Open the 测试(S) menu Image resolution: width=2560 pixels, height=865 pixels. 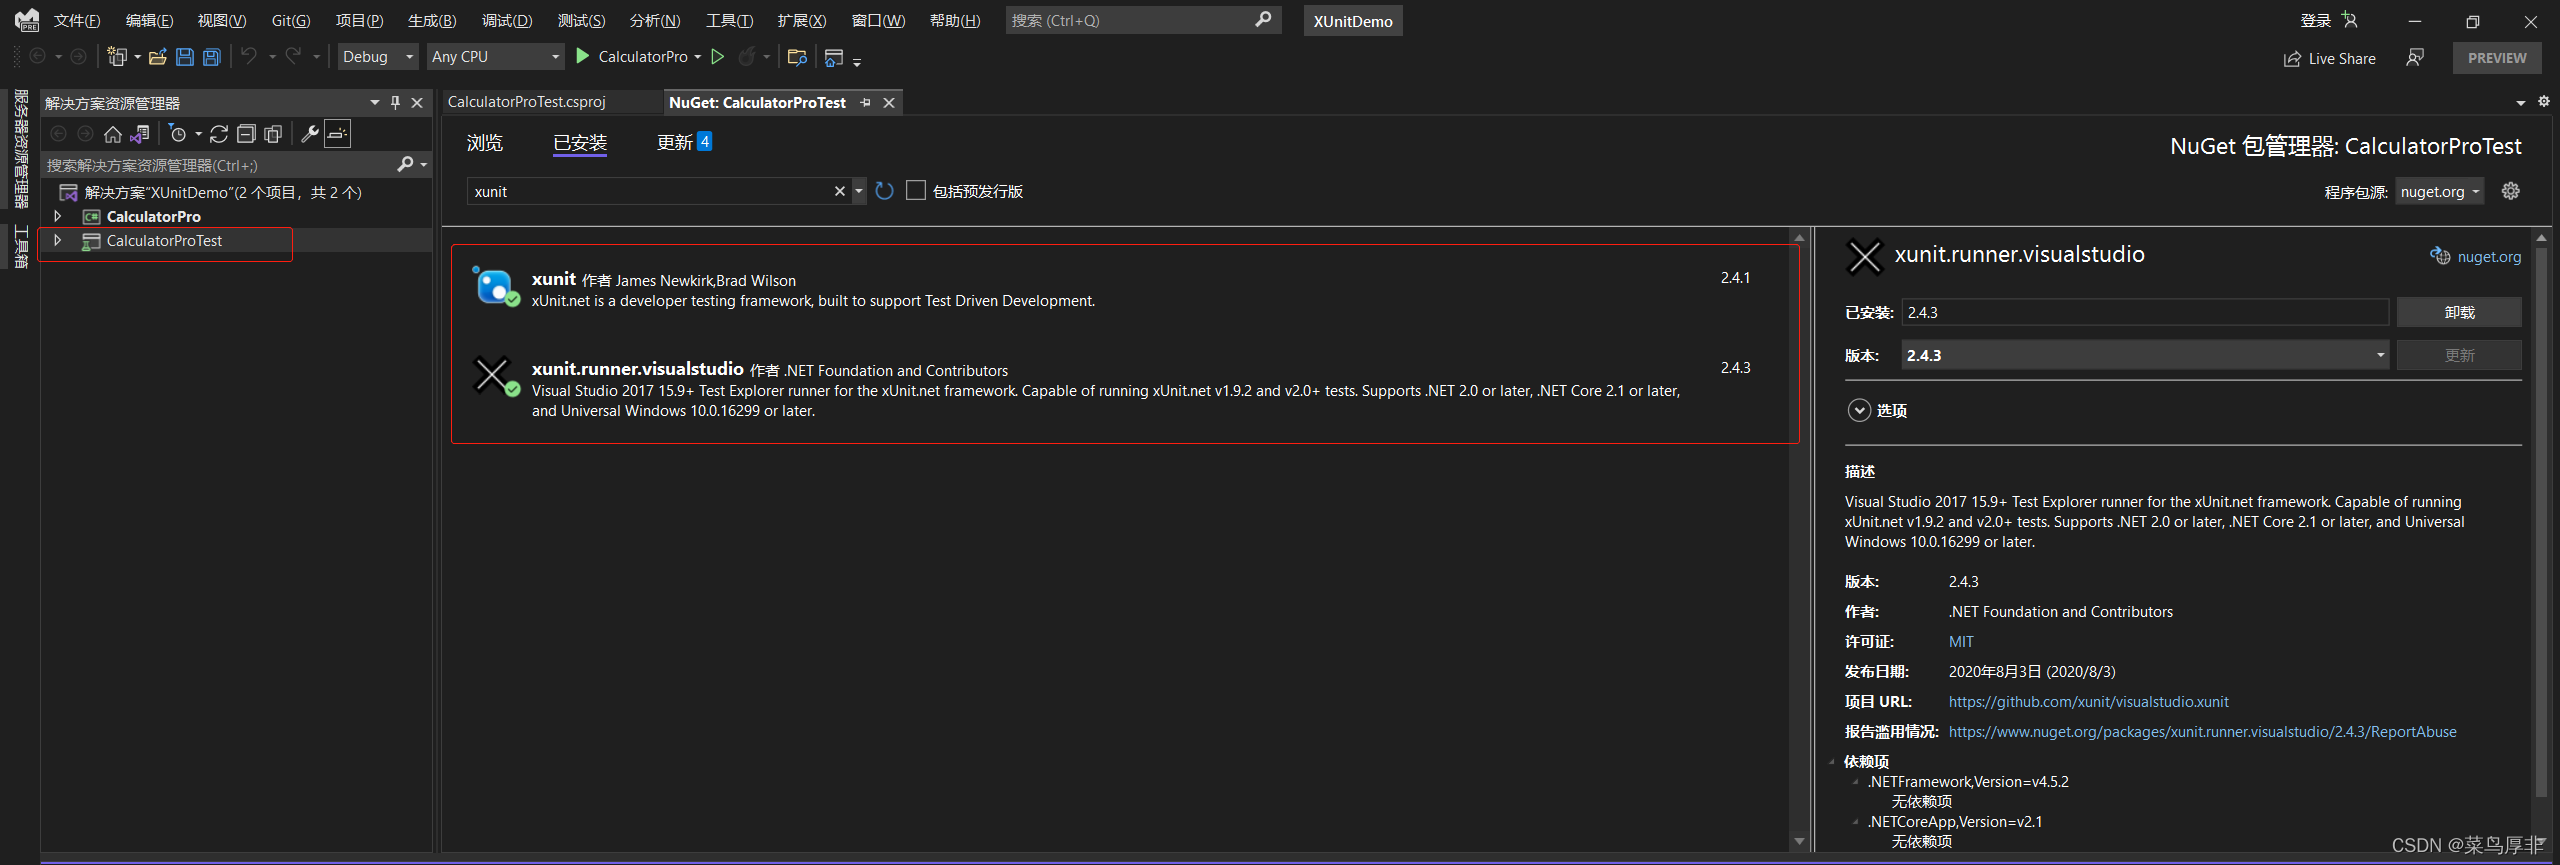click(582, 21)
